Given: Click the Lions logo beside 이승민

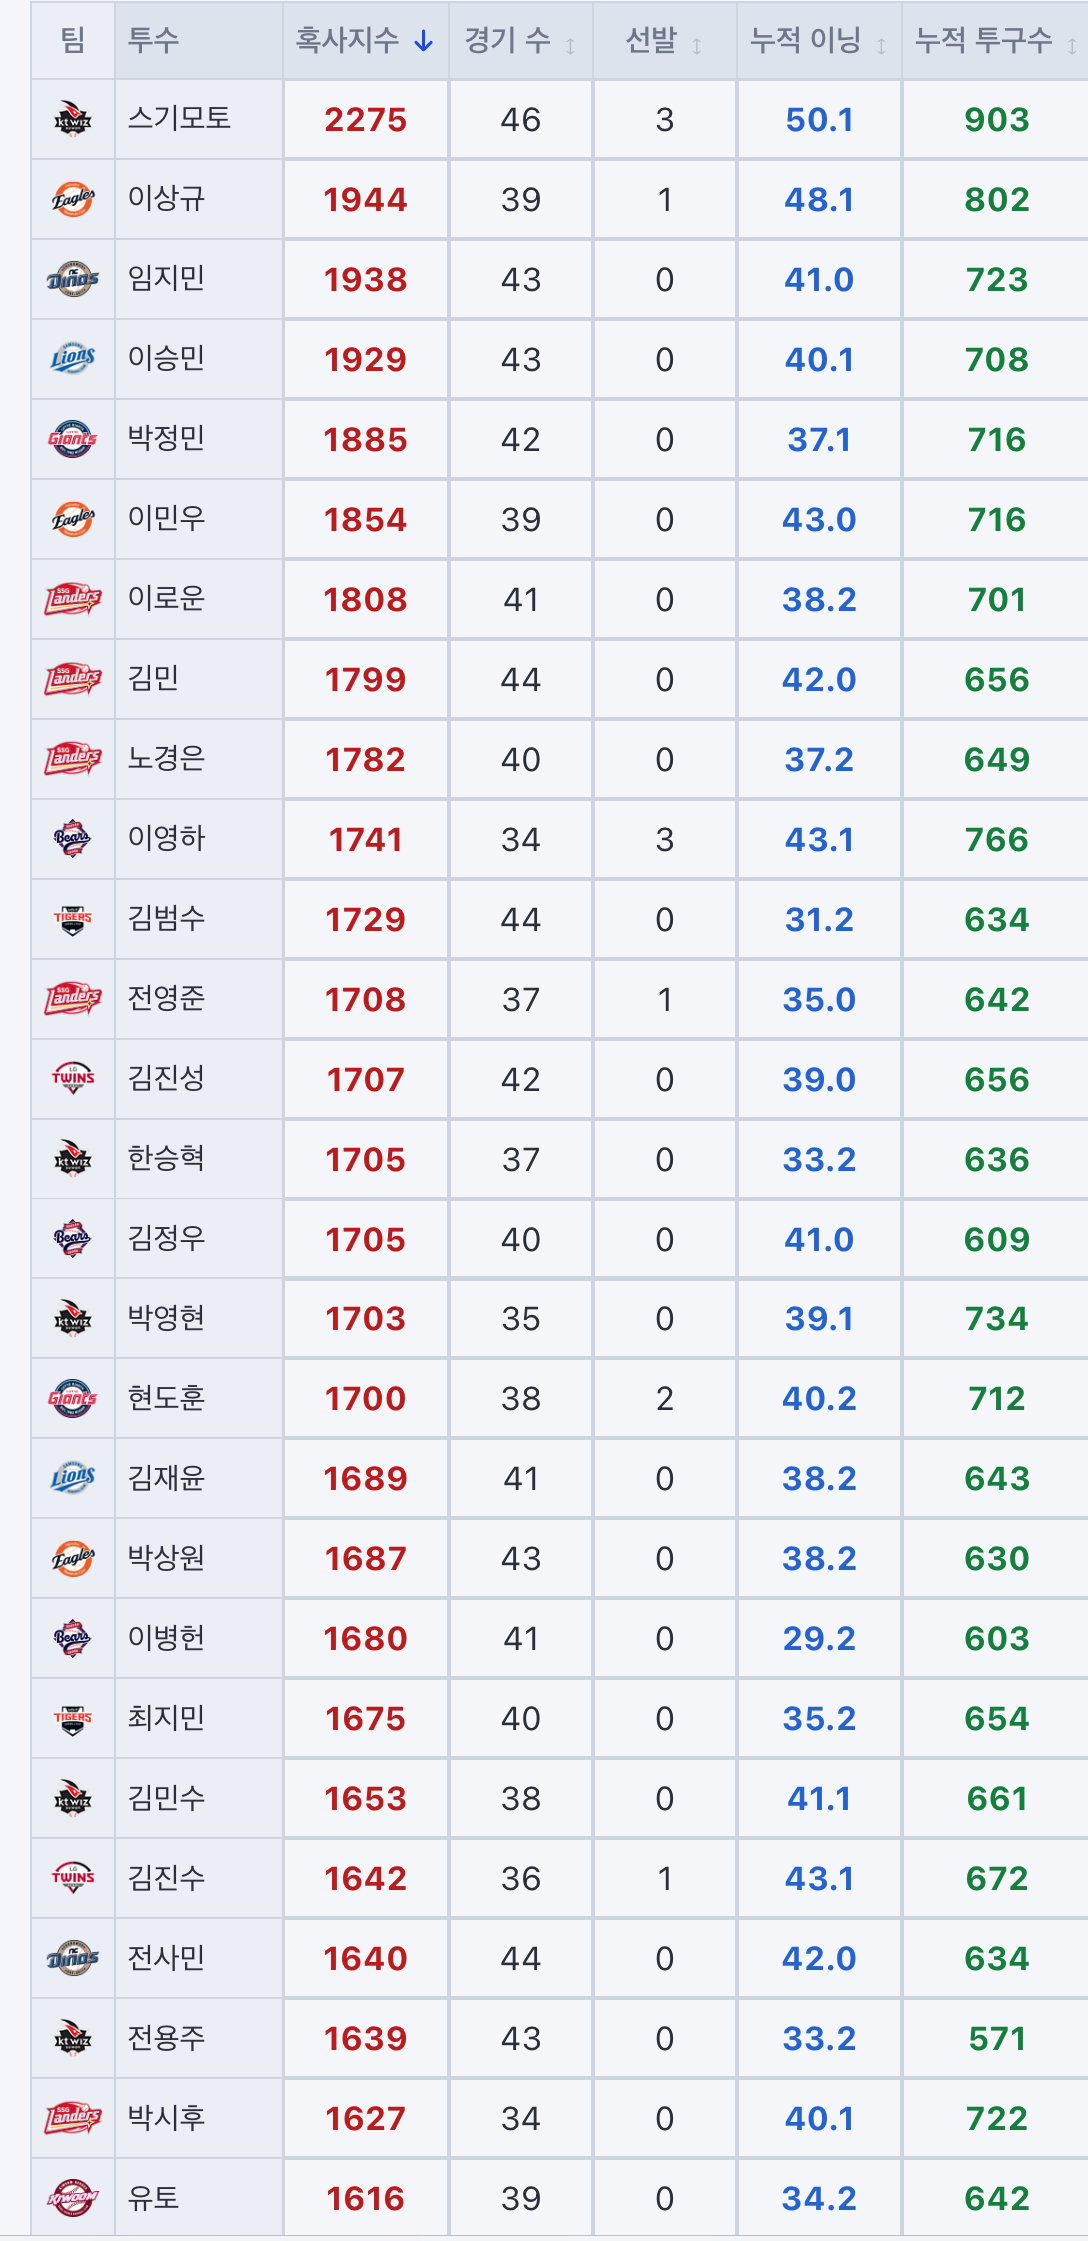Looking at the screenshot, I should point(73,359).
